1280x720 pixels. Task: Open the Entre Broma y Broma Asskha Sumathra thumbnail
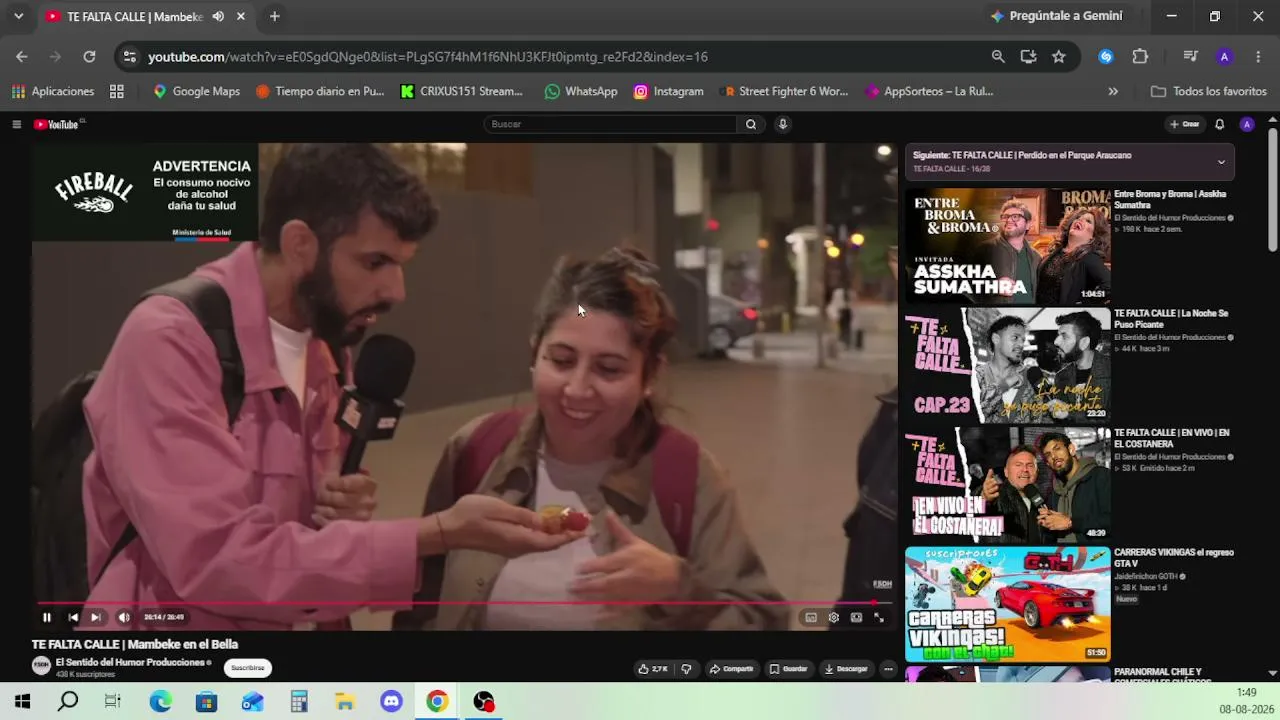[1007, 246]
